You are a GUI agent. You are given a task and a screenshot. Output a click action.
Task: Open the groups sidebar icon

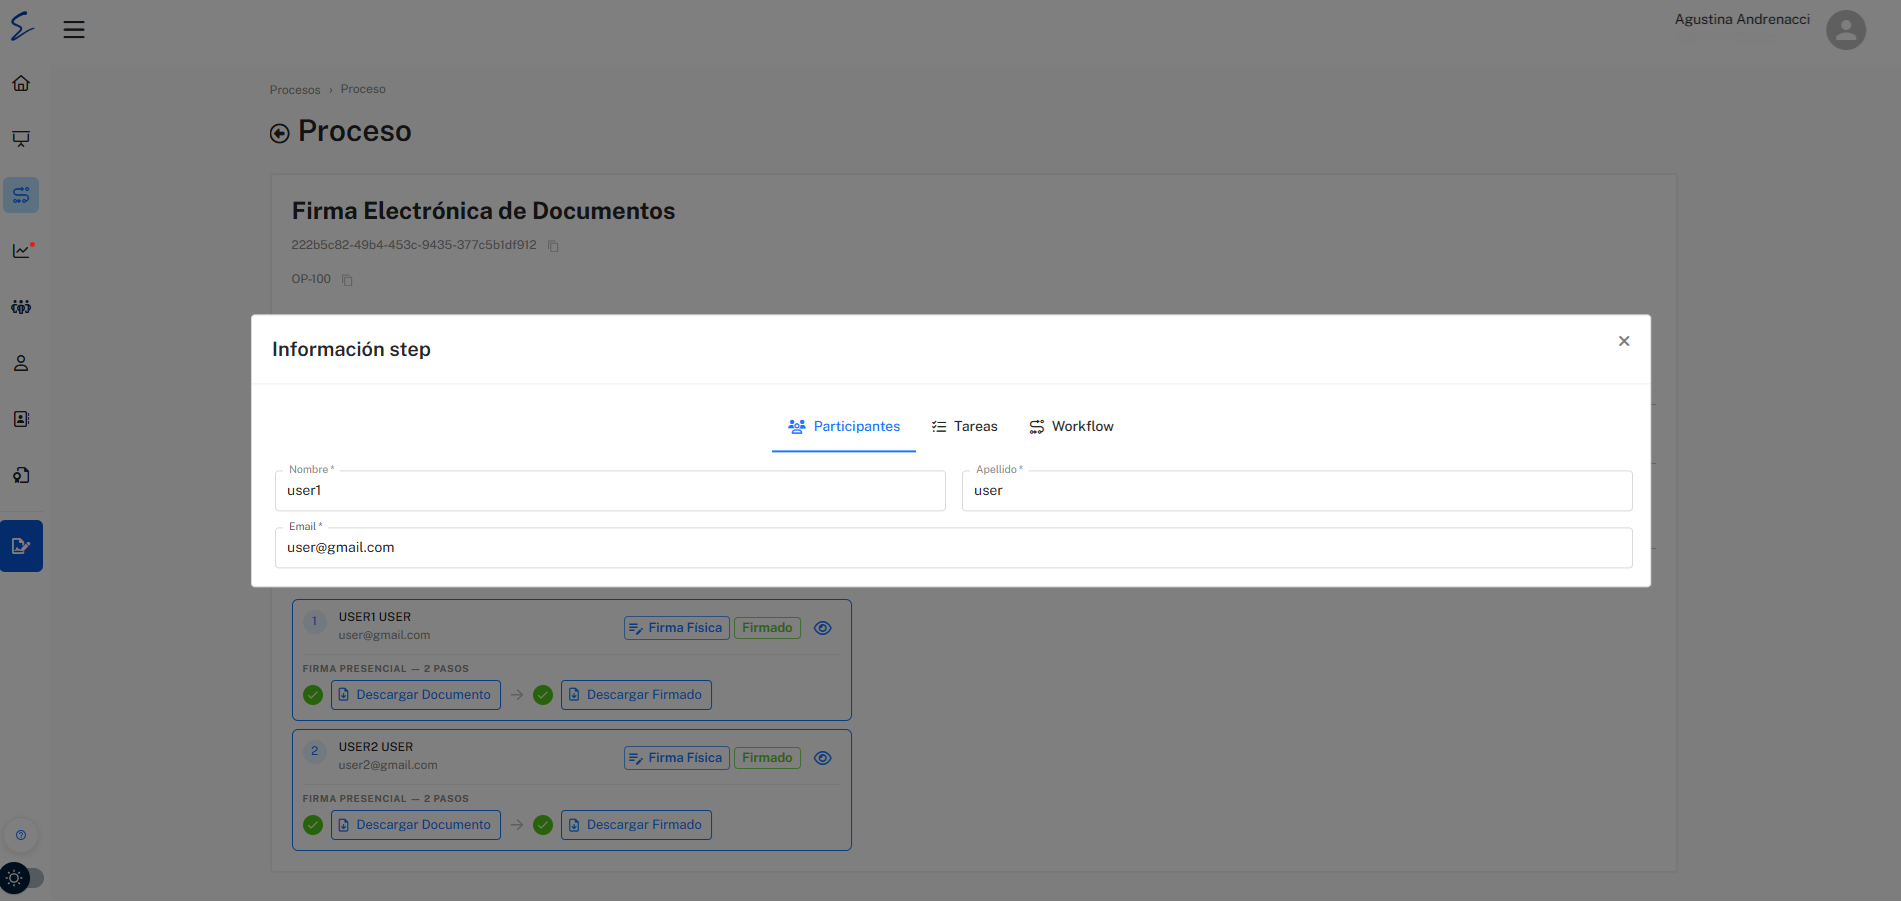click(x=21, y=307)
